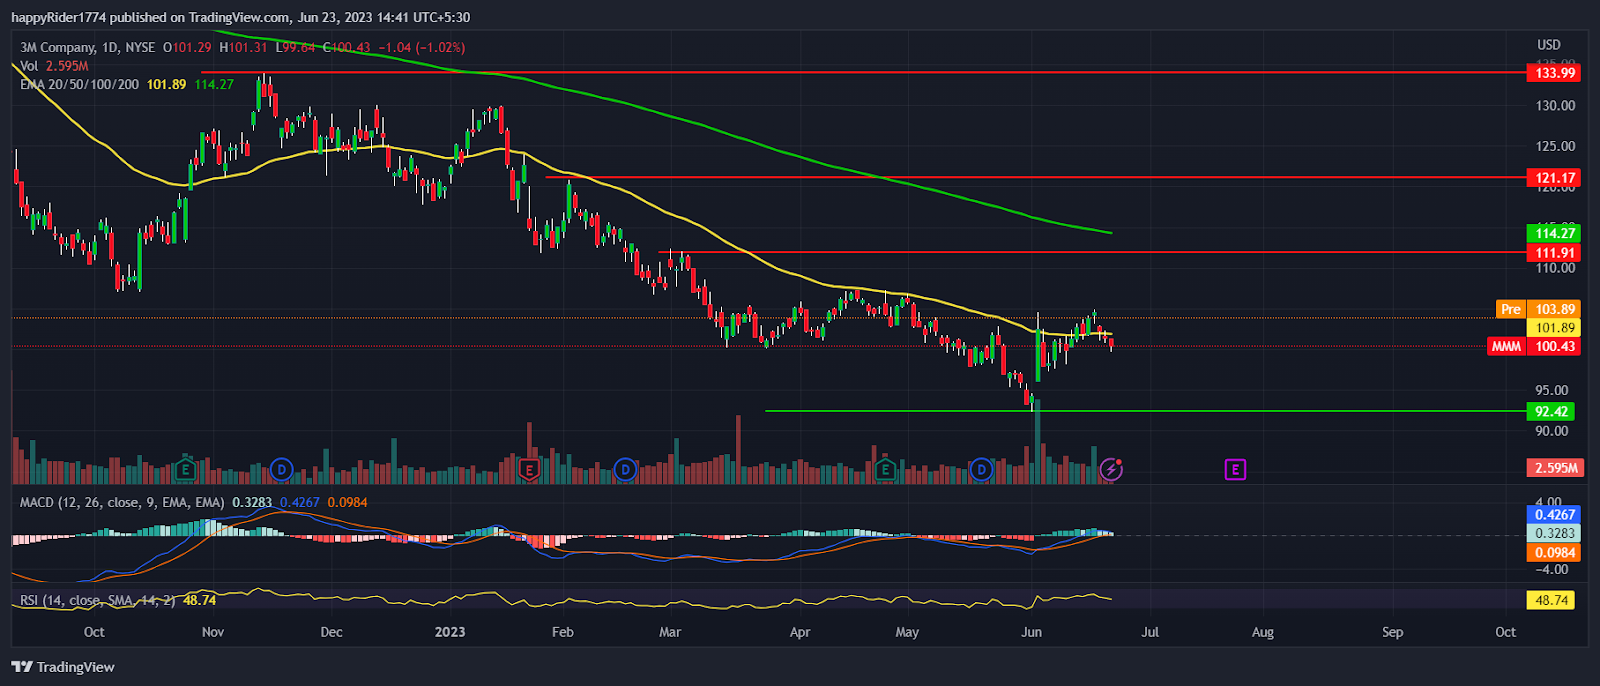Click the May label on the time axis

[x=907, y=632]
